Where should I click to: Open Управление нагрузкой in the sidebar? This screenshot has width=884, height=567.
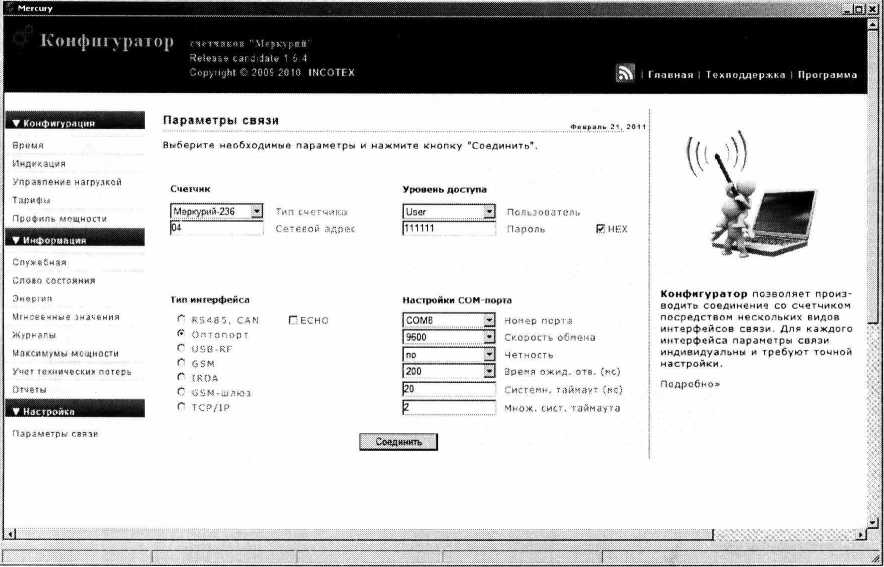tap(67, 182)
